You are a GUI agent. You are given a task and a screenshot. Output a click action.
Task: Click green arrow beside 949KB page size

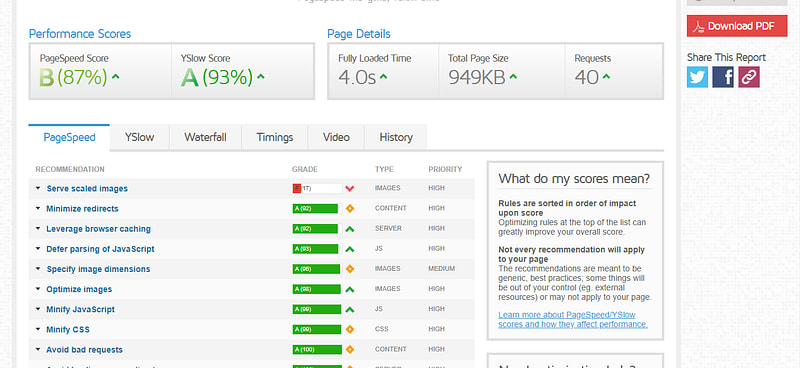[513, 77]
